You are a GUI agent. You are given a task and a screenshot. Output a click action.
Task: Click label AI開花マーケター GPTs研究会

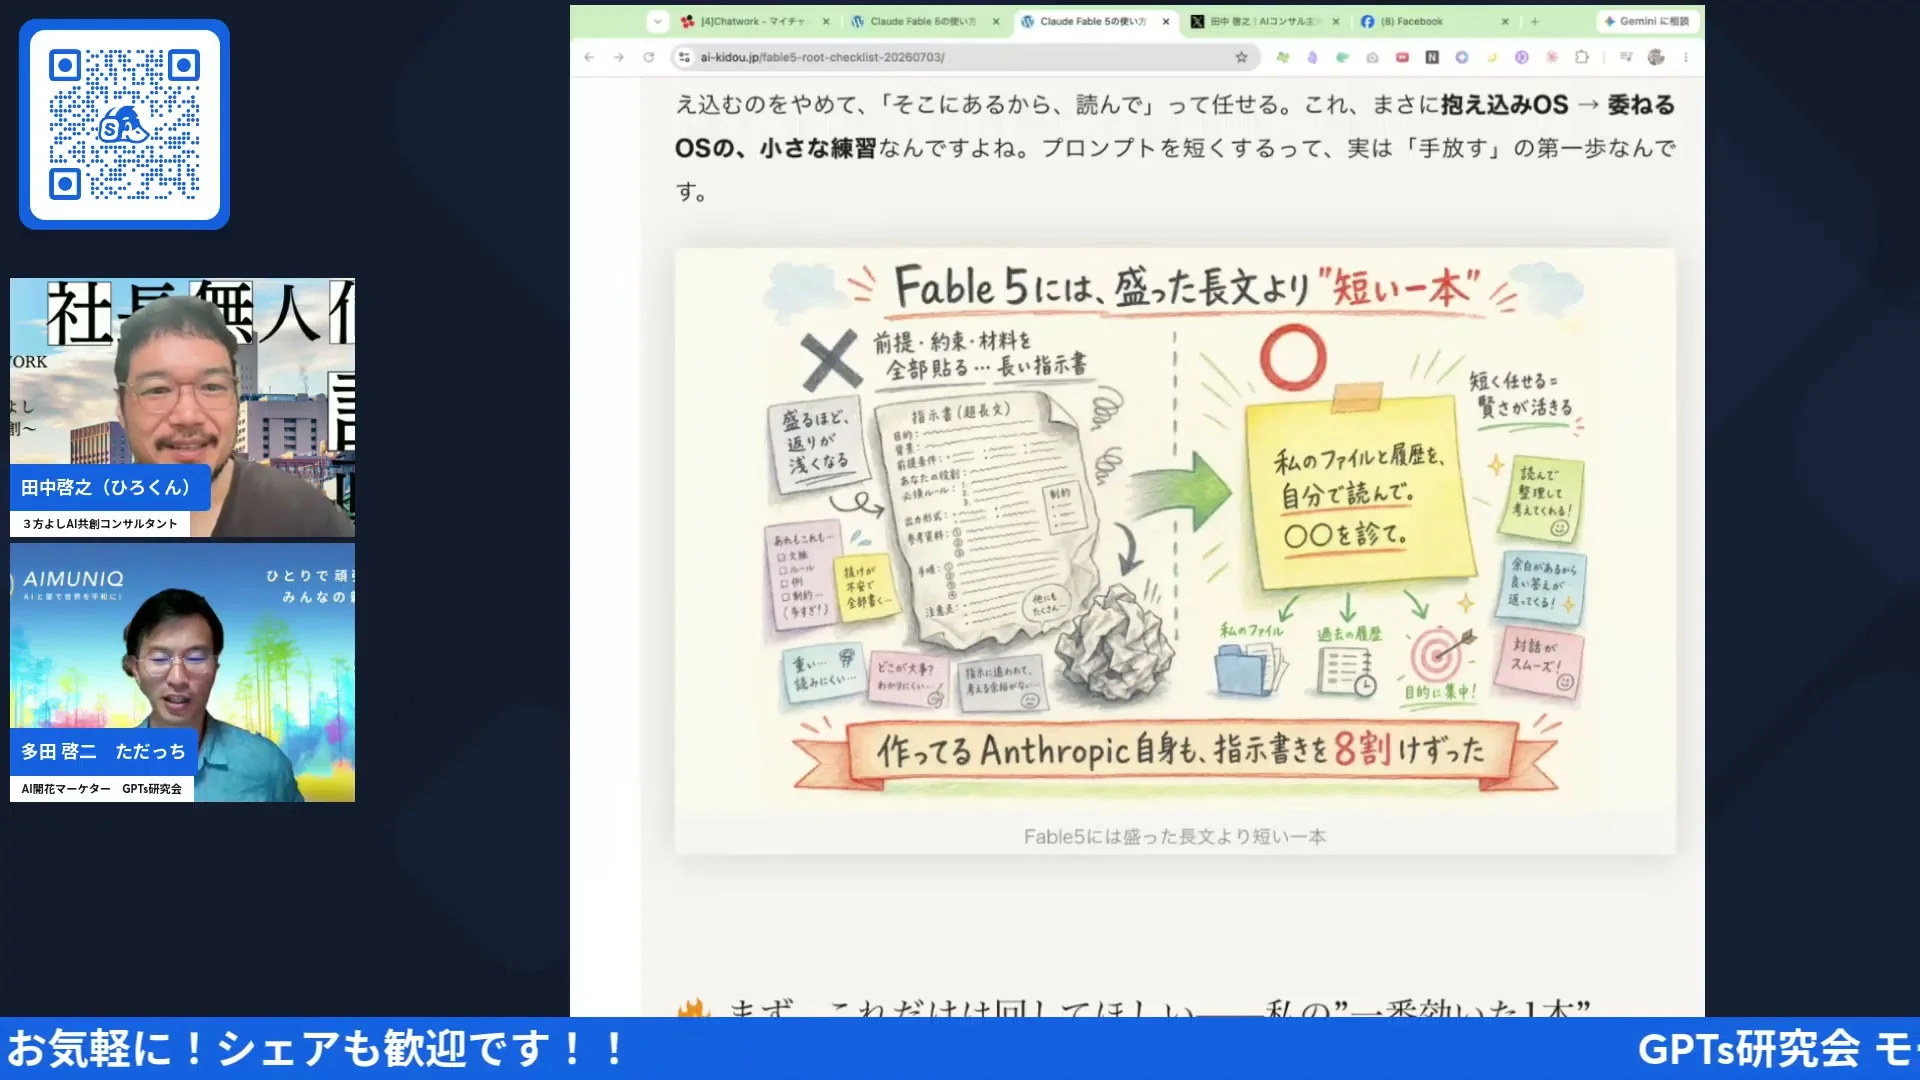coord(102,789)
